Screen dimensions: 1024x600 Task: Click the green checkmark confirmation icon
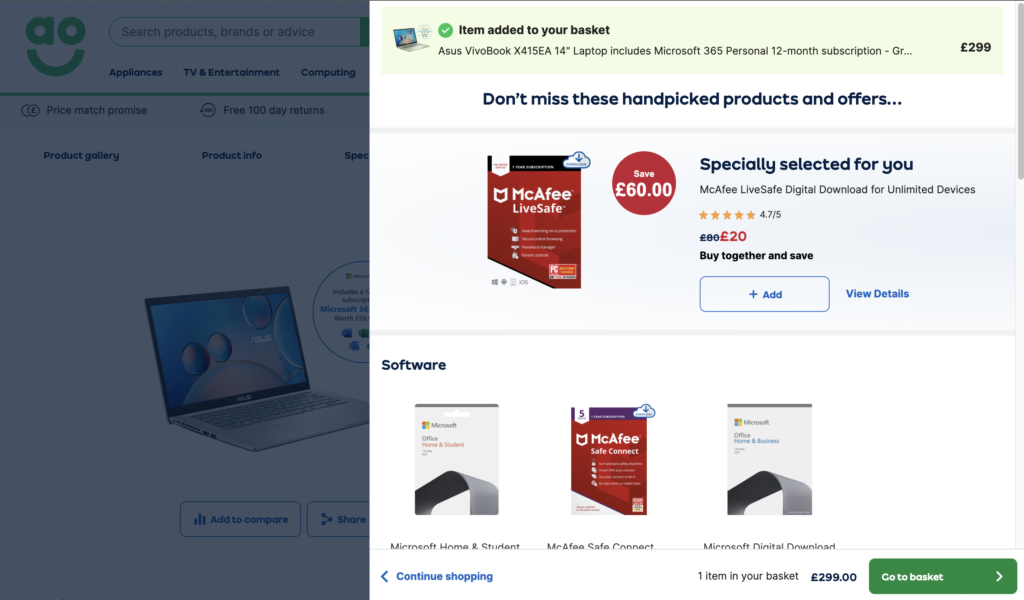tap(445, 30)
